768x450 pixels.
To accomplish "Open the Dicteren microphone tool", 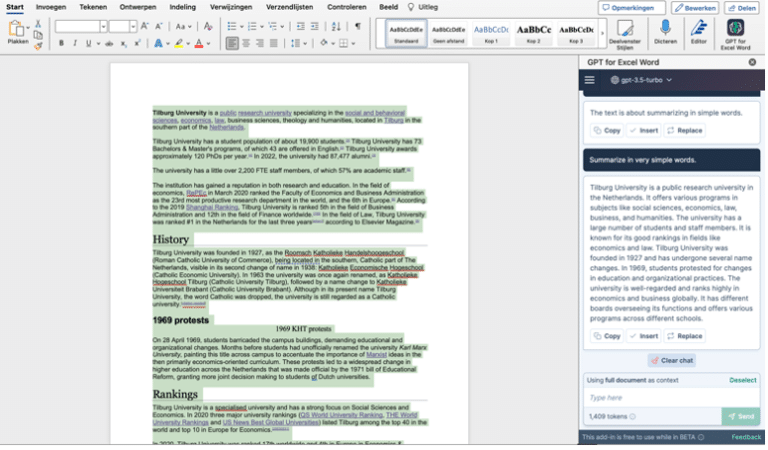I will (x=664, y=31).
